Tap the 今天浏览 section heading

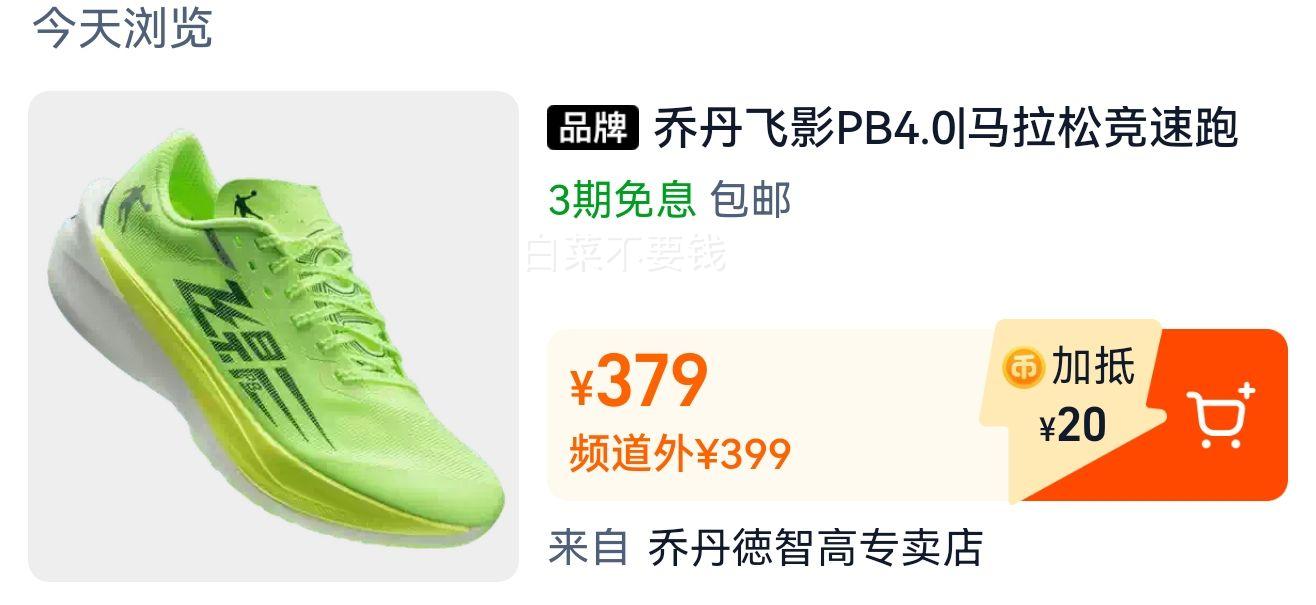(x=122, y=28)
